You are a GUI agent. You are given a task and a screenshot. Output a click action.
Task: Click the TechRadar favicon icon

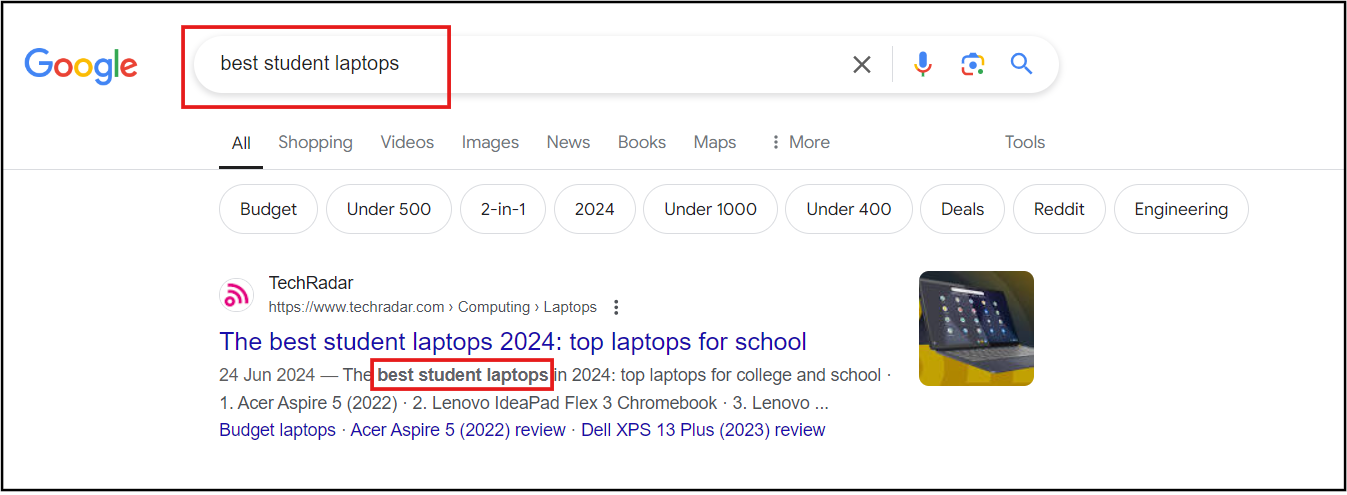[237, 295]
